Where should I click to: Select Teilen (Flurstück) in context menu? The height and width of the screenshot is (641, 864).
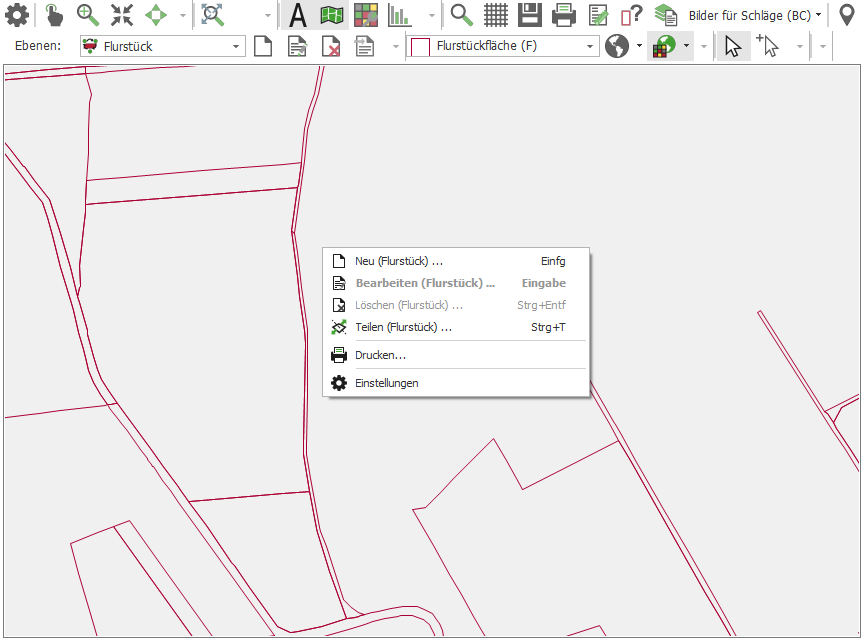[x=403, y=327]
